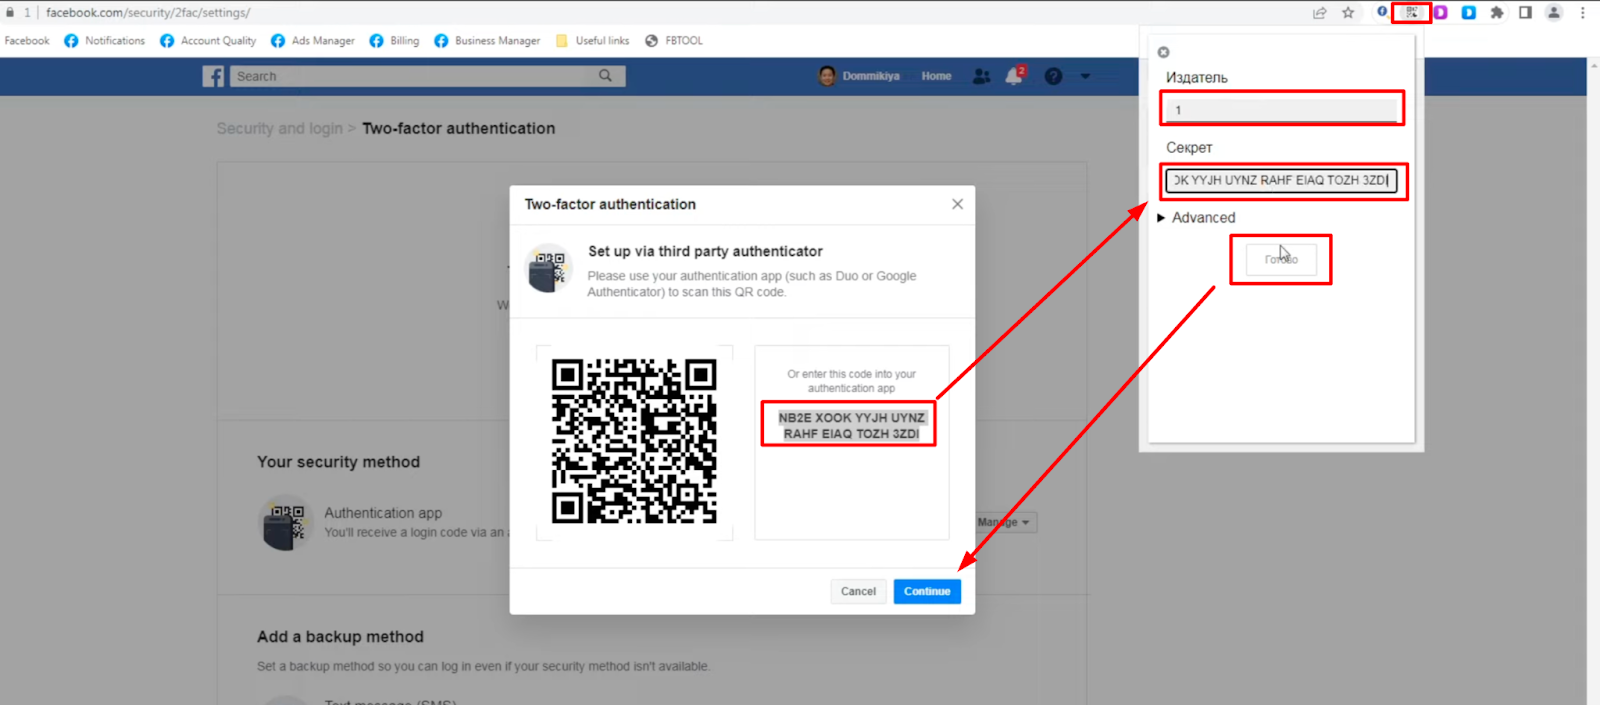The width and height of the screenshot is (1600, 705).
Task: Open the purple D extension icon
Action: [x=1440, y=13]
